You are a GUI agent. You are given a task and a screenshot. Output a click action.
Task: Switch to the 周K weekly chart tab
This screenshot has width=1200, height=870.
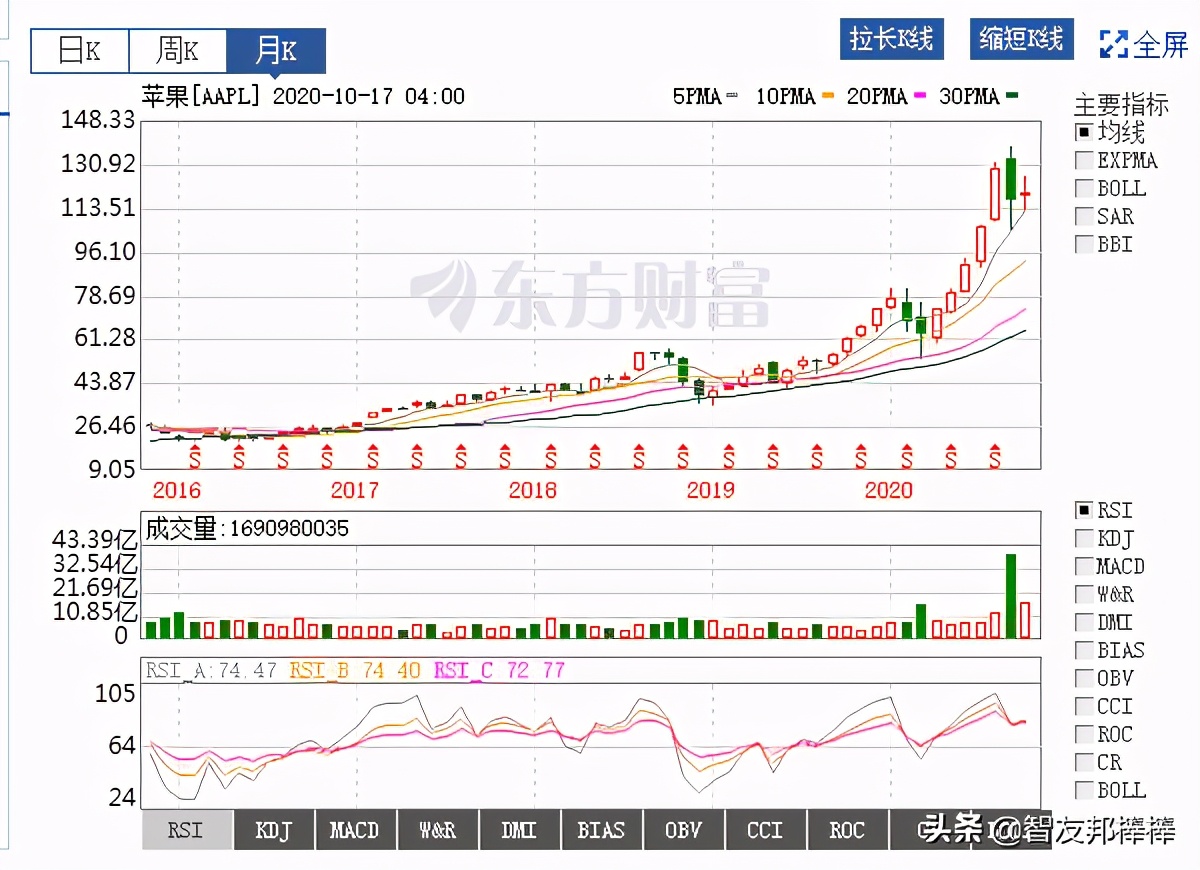(177, 50)
